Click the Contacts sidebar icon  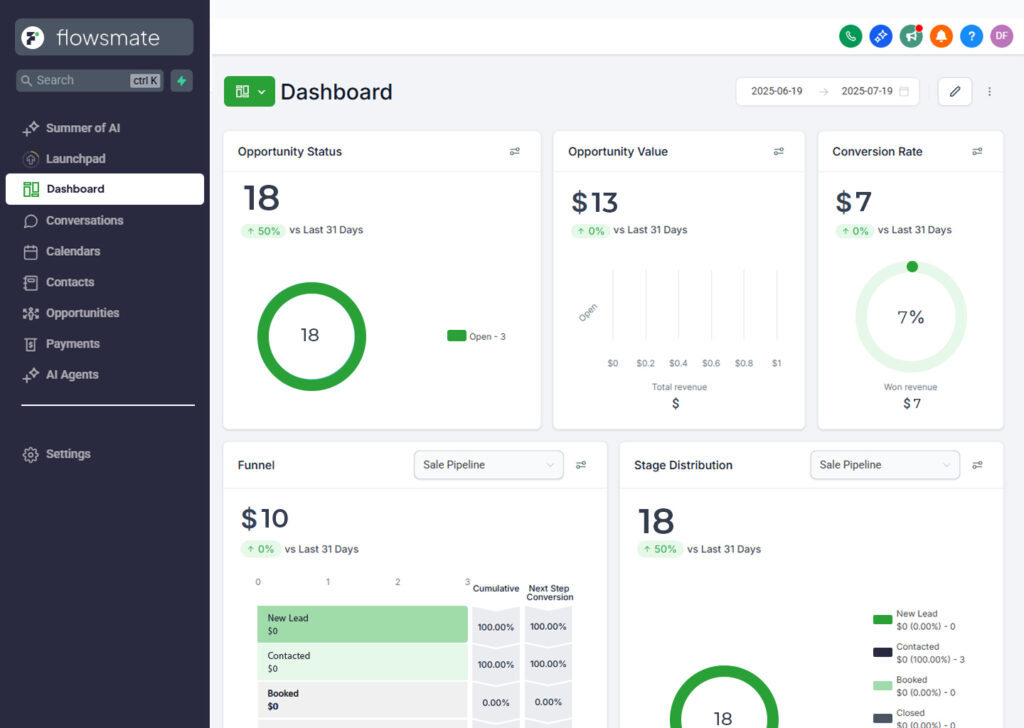click(31, 283)
